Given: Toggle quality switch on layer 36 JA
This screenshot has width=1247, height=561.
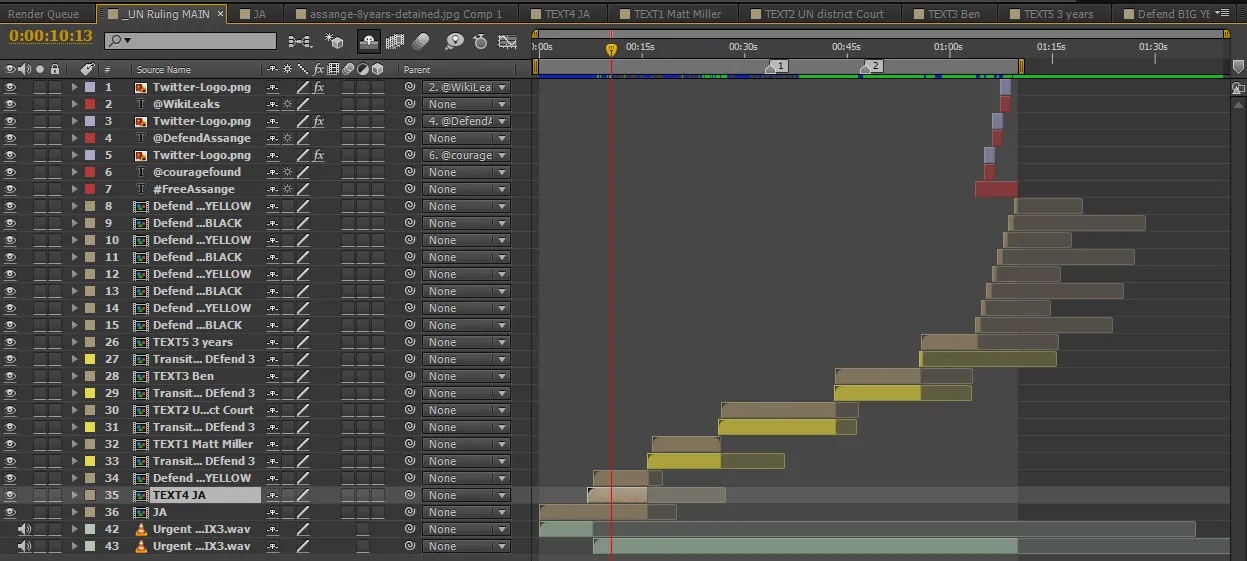Looking at the screenshot, I should (x=303, y=512).
